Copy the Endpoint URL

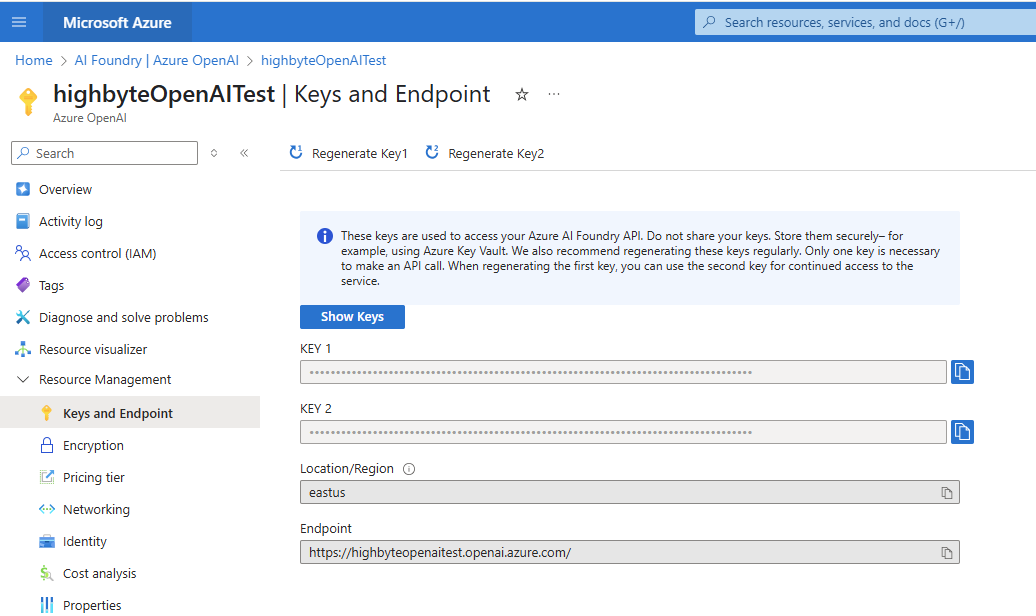947,553
